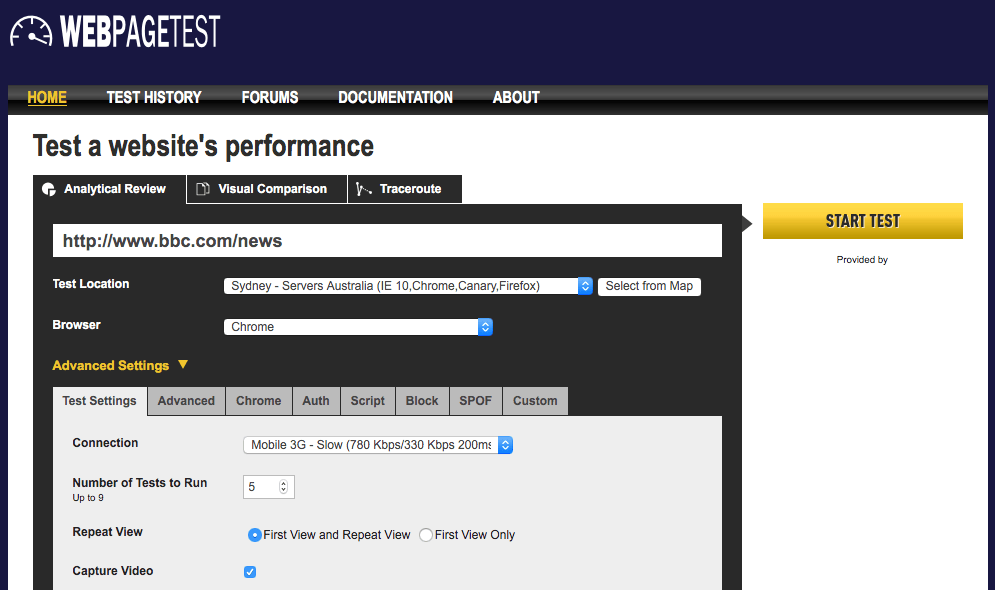Click the 'Connection' field label
Image resolution: width=995 pixels, height=590 pixels.
pyautogui.click(x=105, y=443)
